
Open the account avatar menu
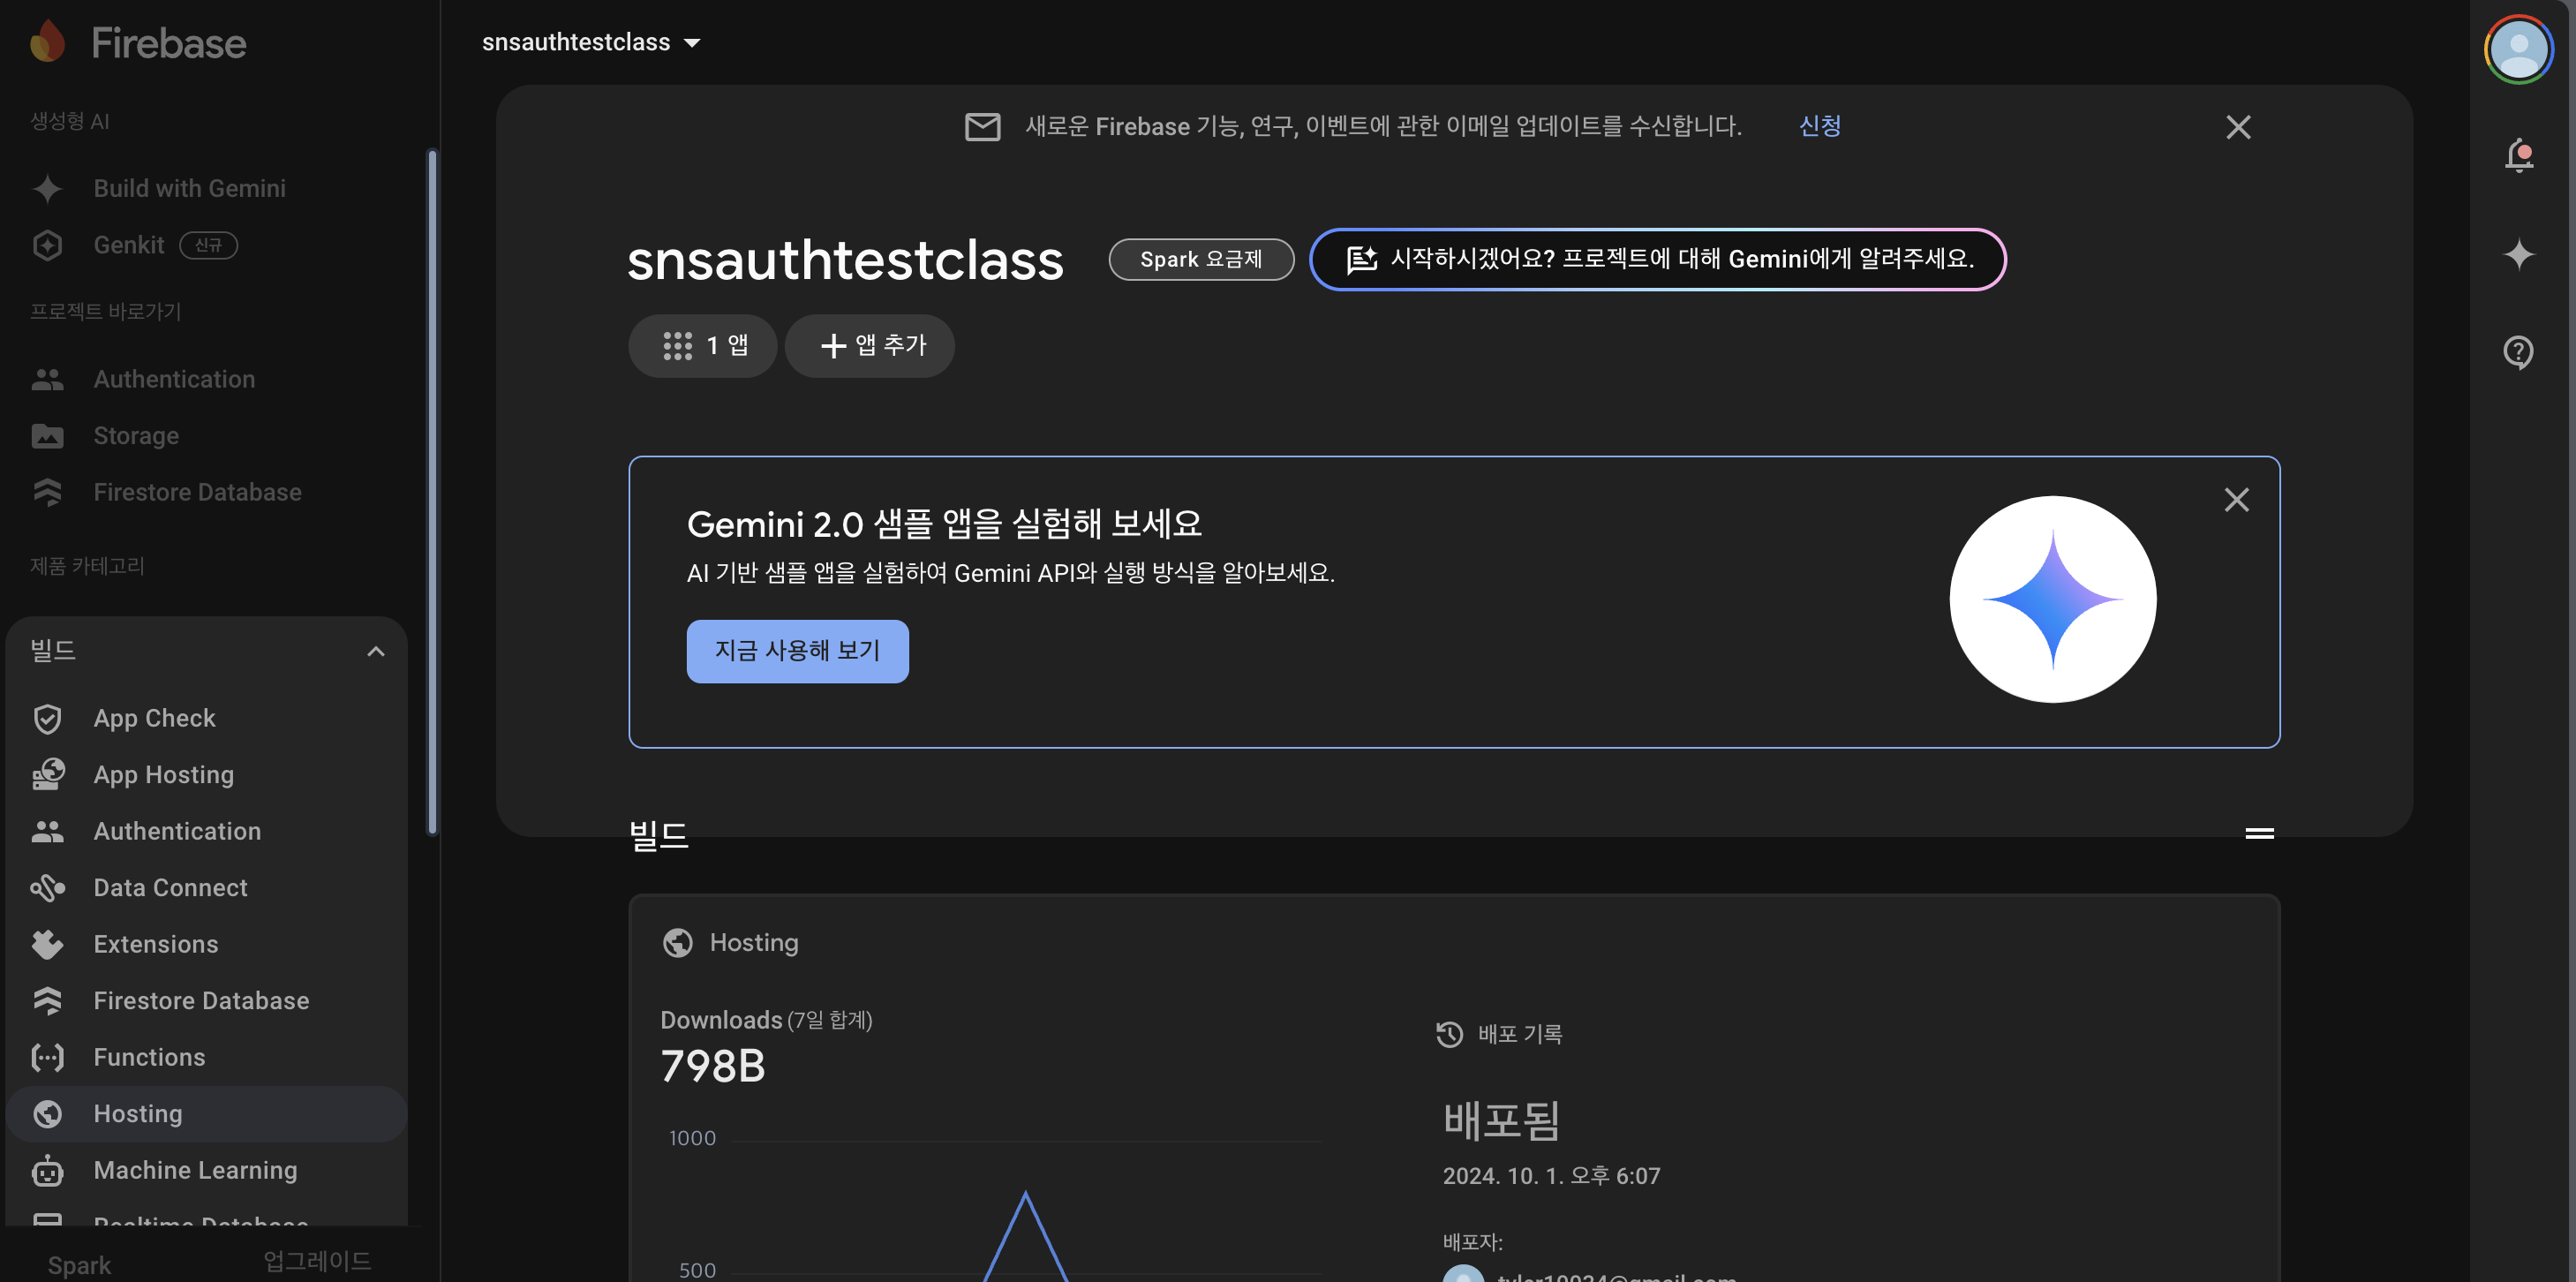pos(2517,49)
